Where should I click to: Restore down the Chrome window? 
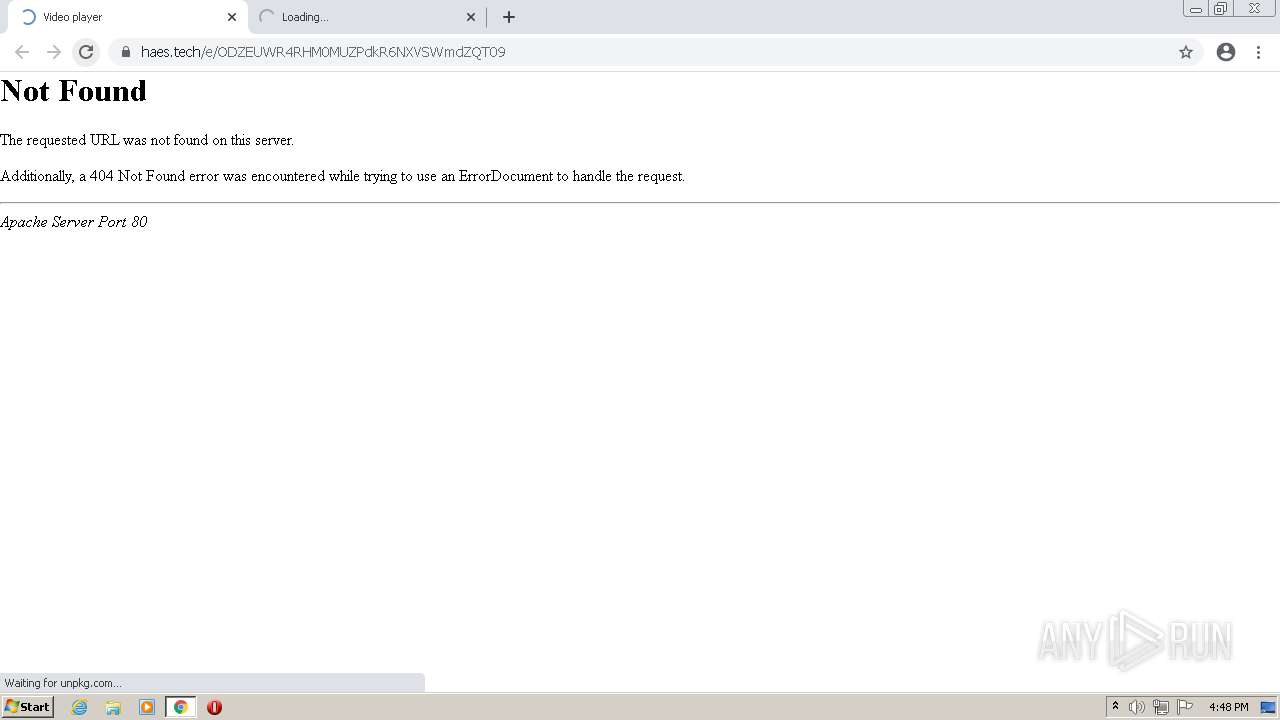click(1221, 9)
